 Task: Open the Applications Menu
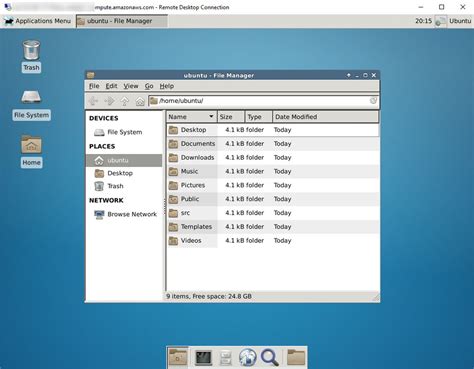click(37, 21)
